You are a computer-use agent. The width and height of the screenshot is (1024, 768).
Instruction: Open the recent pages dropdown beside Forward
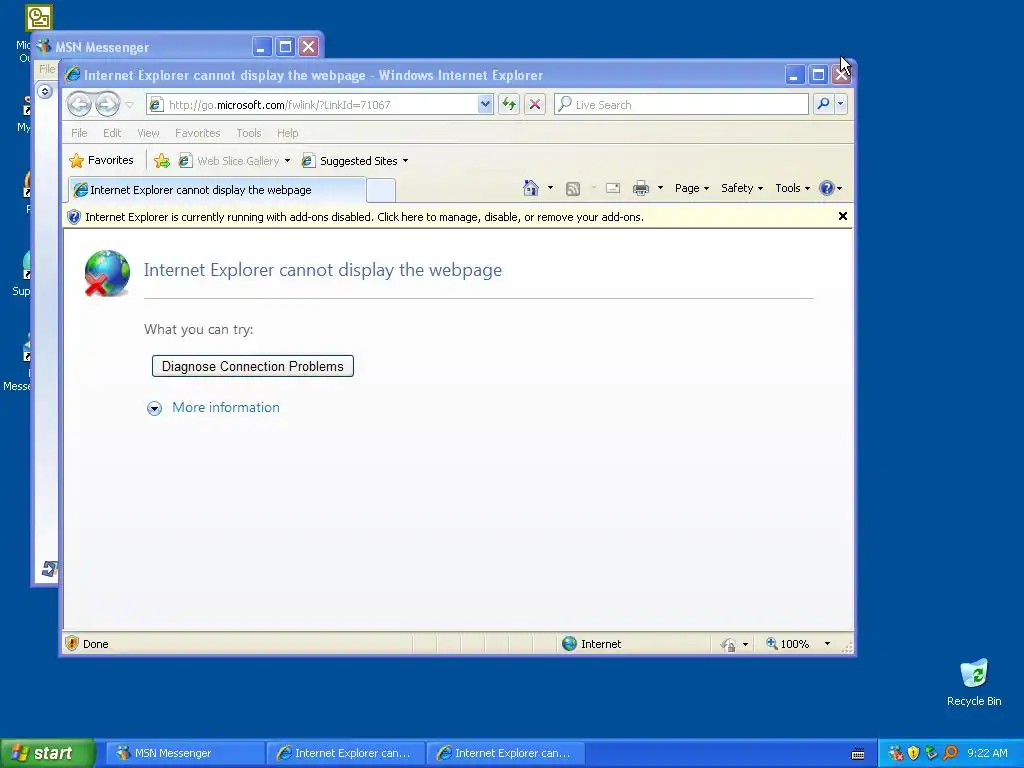click(129, 104)
